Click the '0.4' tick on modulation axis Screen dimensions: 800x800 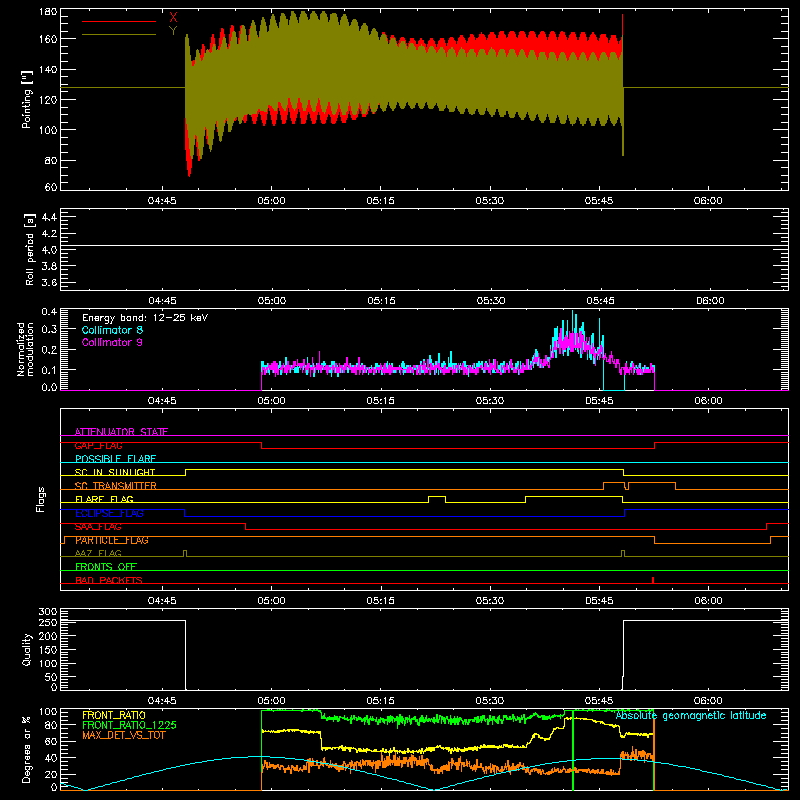click(49, 312)
